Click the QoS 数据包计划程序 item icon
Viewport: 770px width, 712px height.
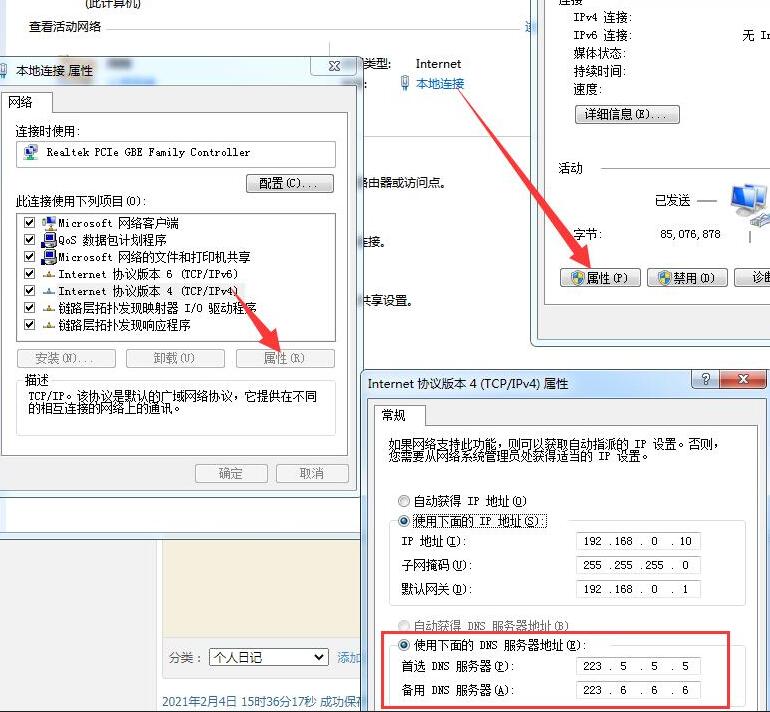pyautogui.click(x=48, y=240)
